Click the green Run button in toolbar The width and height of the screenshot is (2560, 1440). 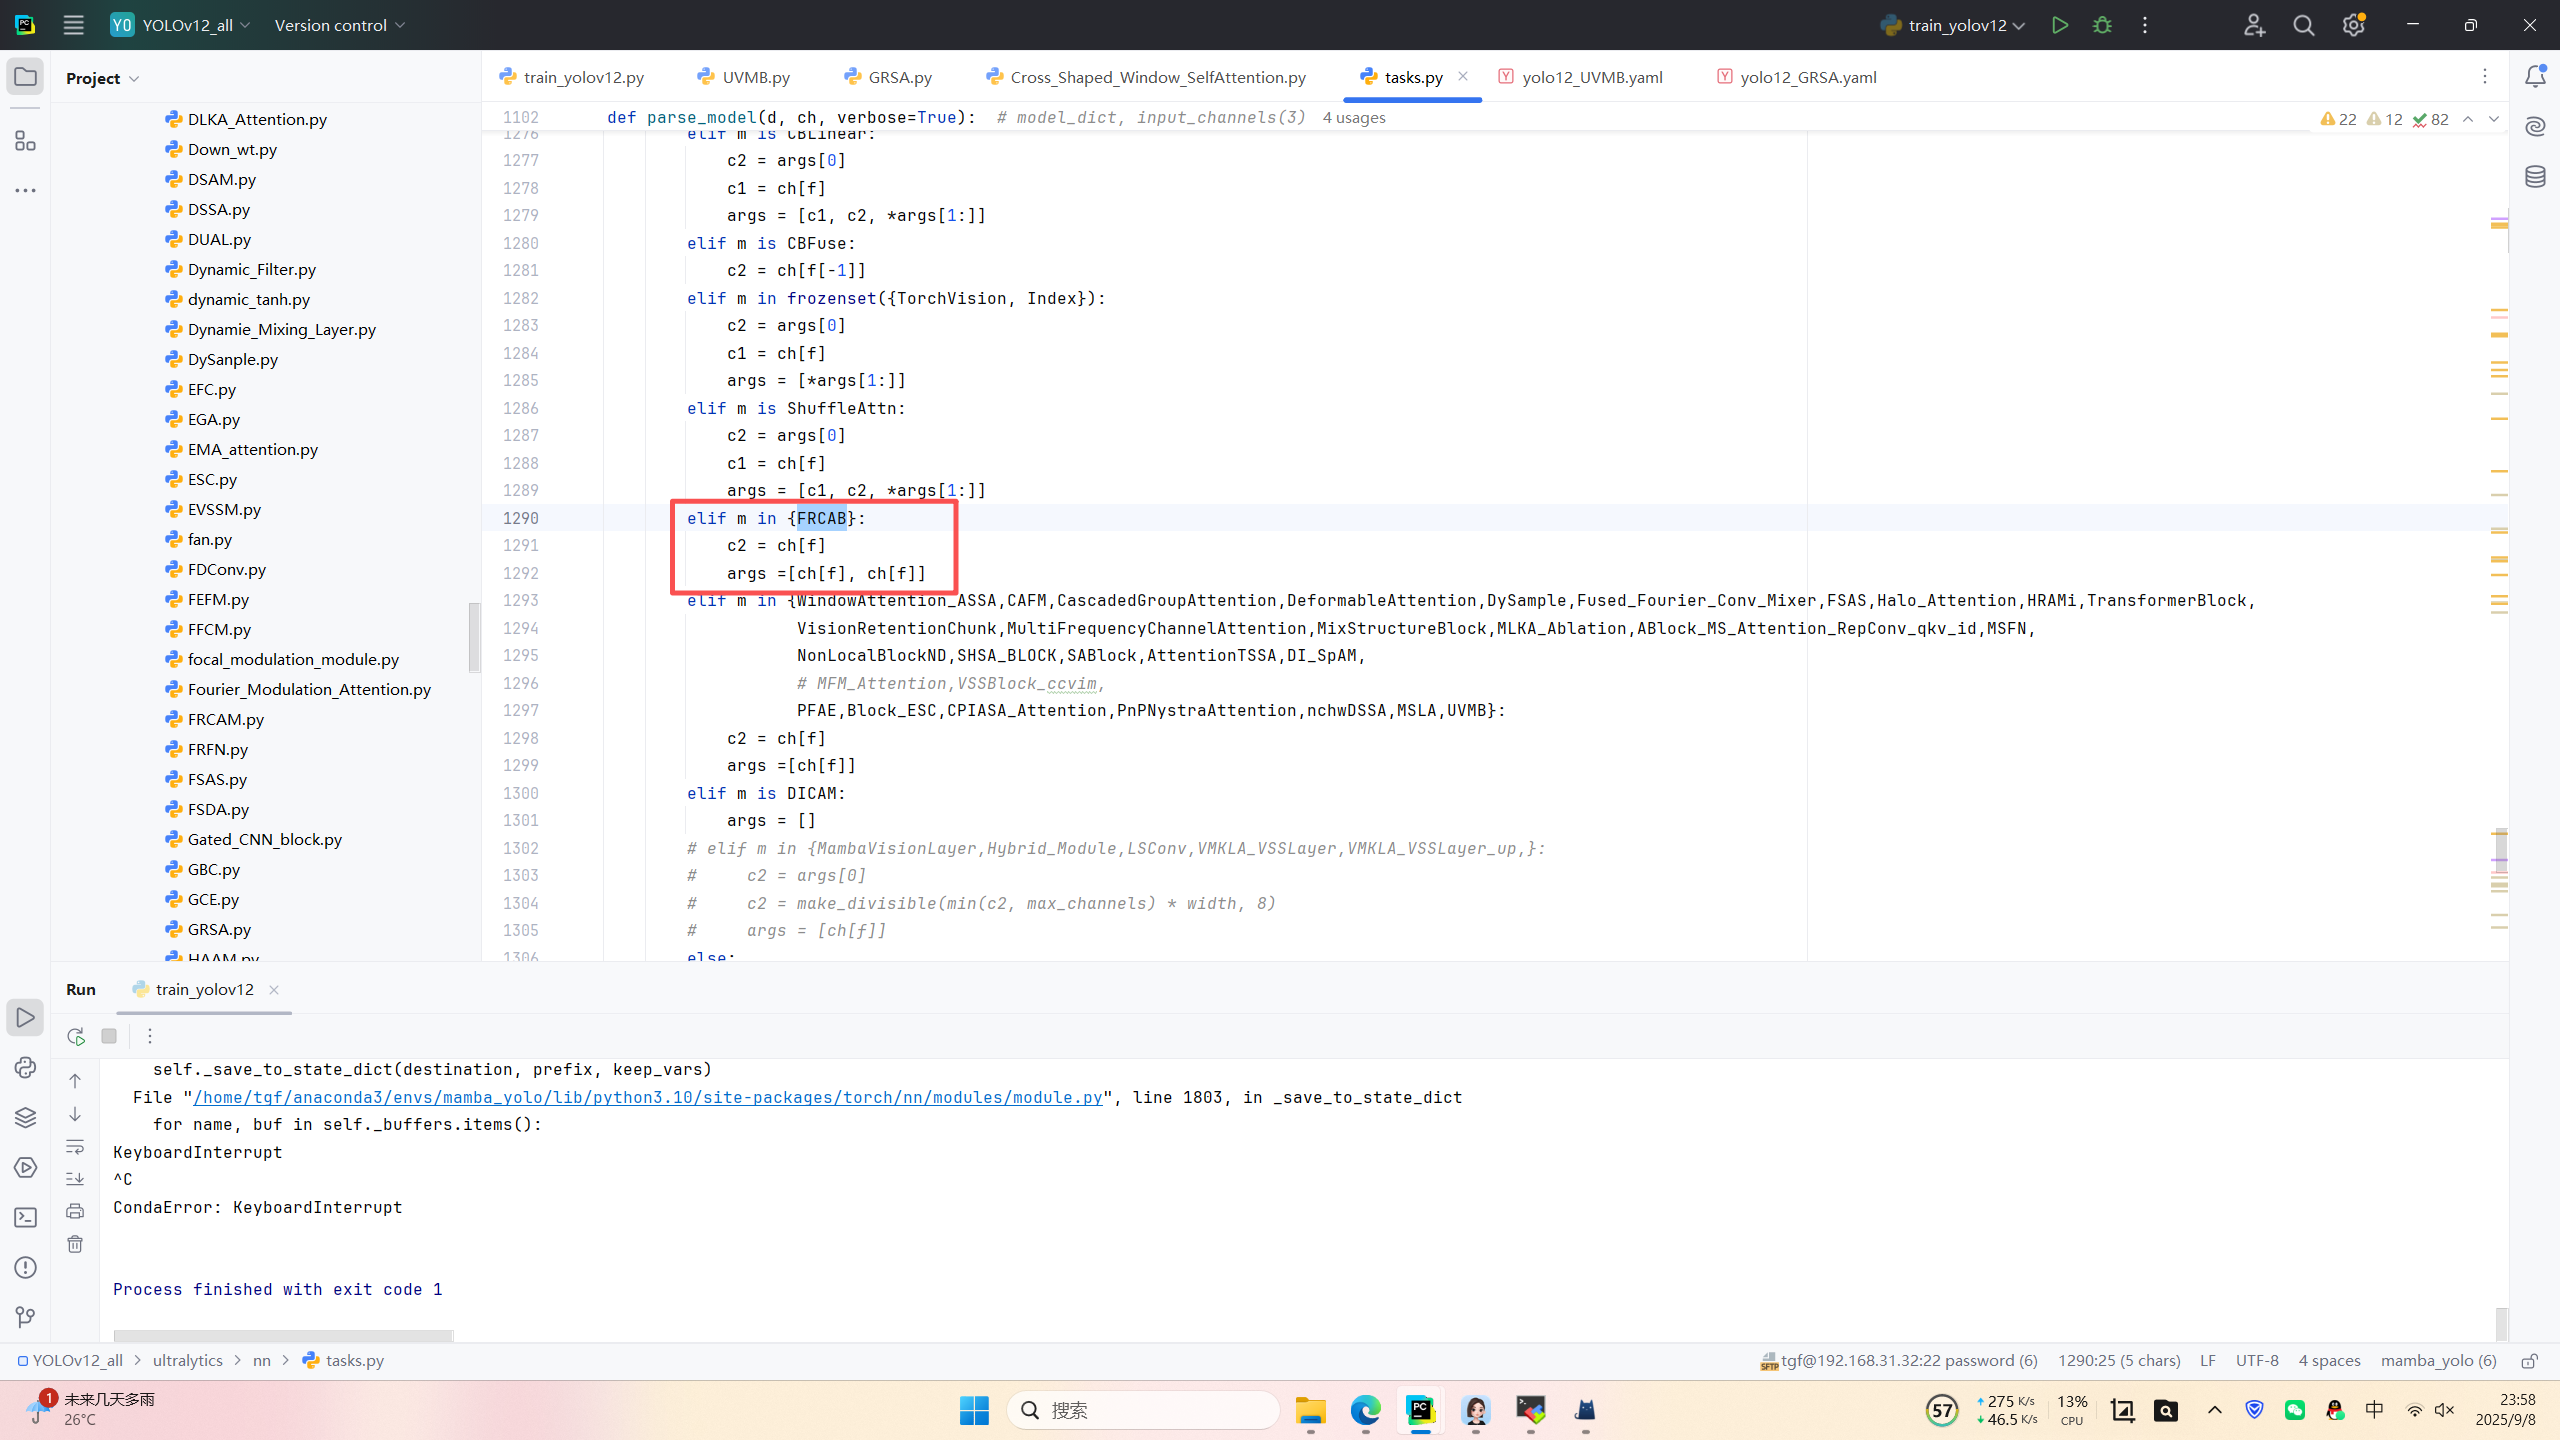[x=2059, y=25]
